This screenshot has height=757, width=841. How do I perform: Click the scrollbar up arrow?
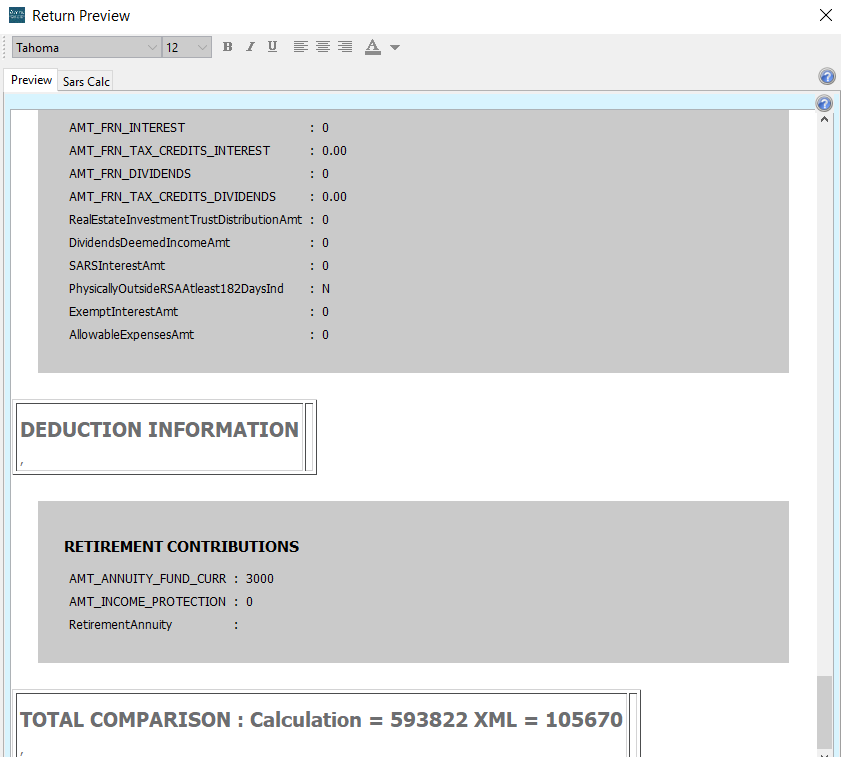(x=824, y=119)
